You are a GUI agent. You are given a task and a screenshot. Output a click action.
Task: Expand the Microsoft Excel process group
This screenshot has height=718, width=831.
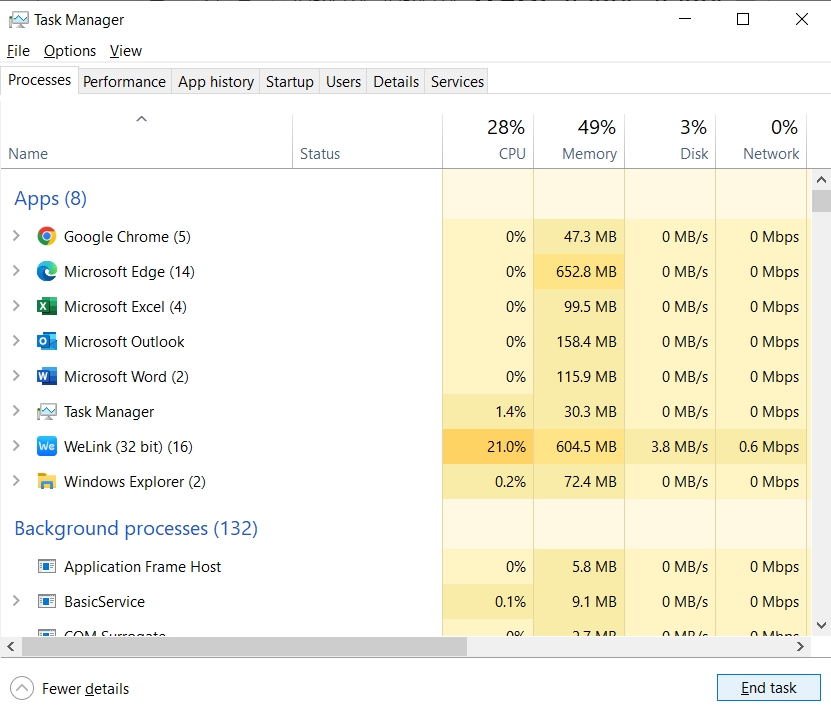(x=16, y=306)
